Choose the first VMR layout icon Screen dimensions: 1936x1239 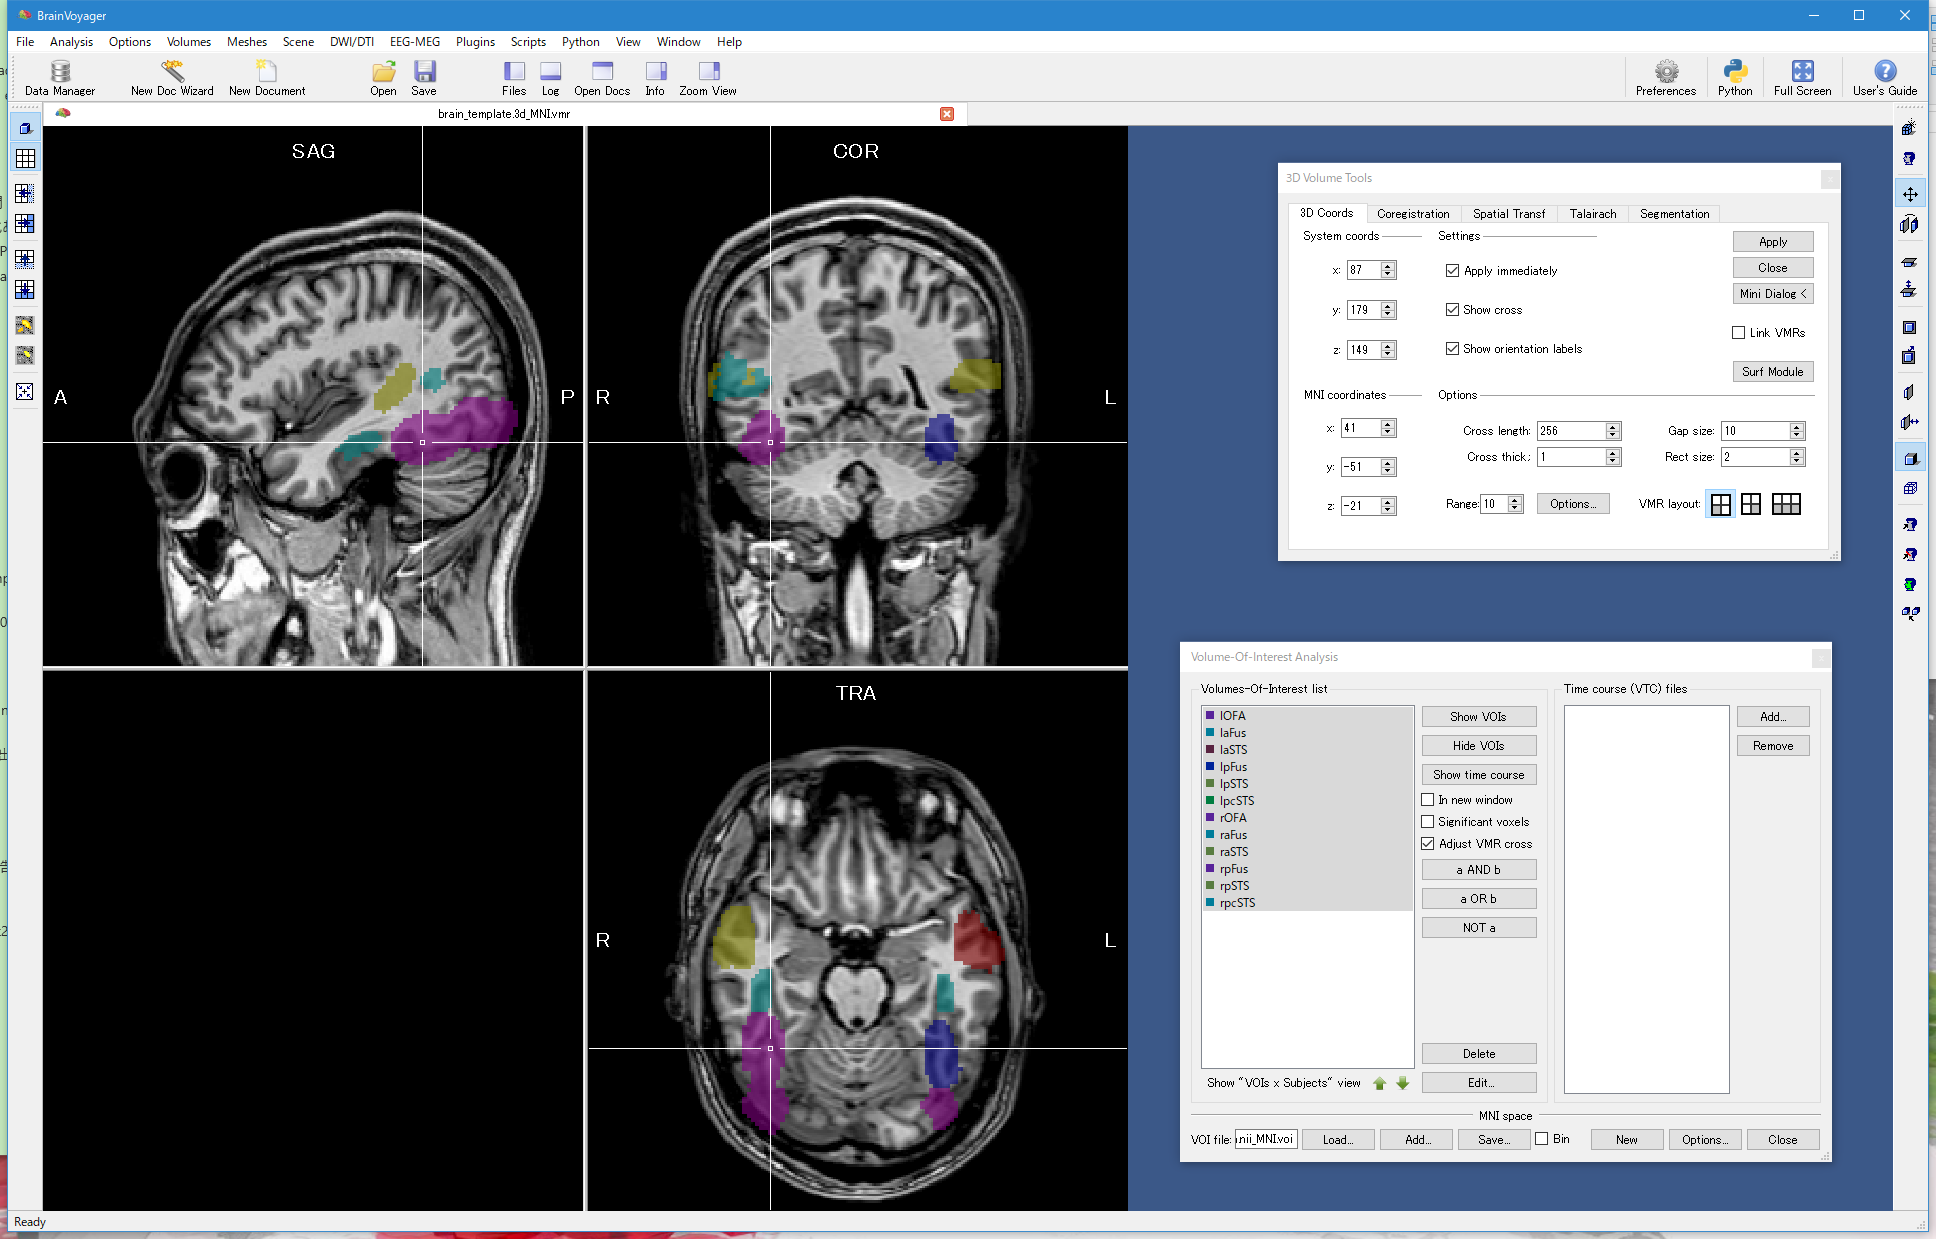(1721, 504)
